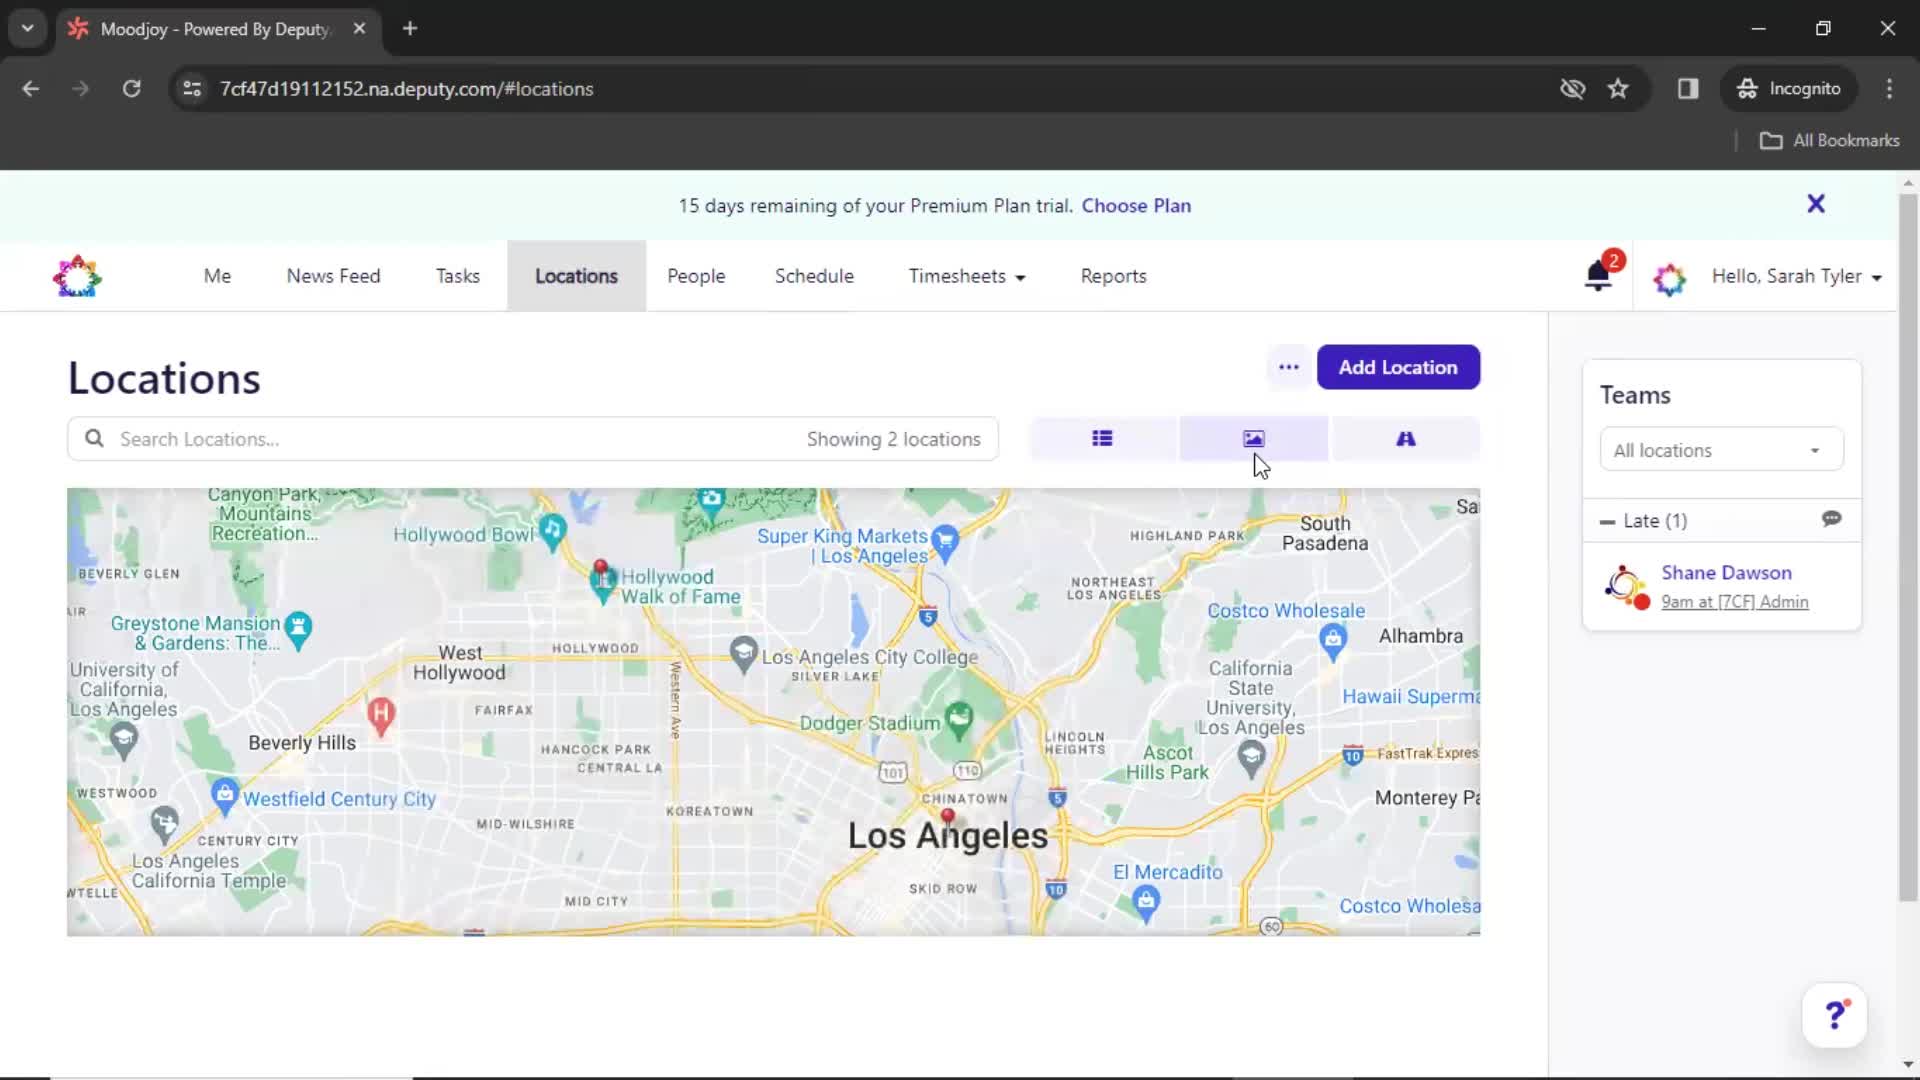Expand the Timesheets menu
This screenshot has width=1920, height=1080.
(966, 276)
